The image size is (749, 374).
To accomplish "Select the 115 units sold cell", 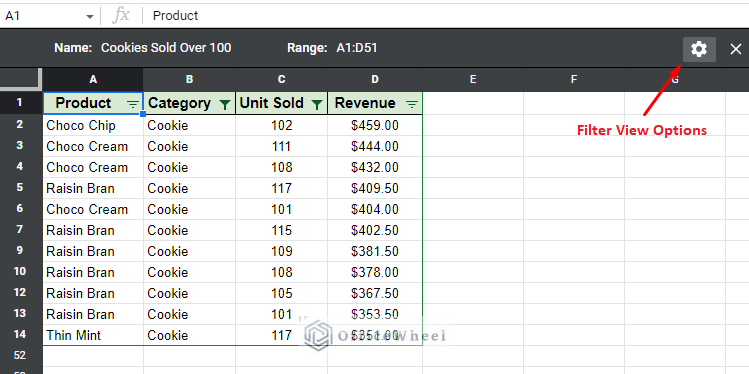I will (x=281, y=230).
